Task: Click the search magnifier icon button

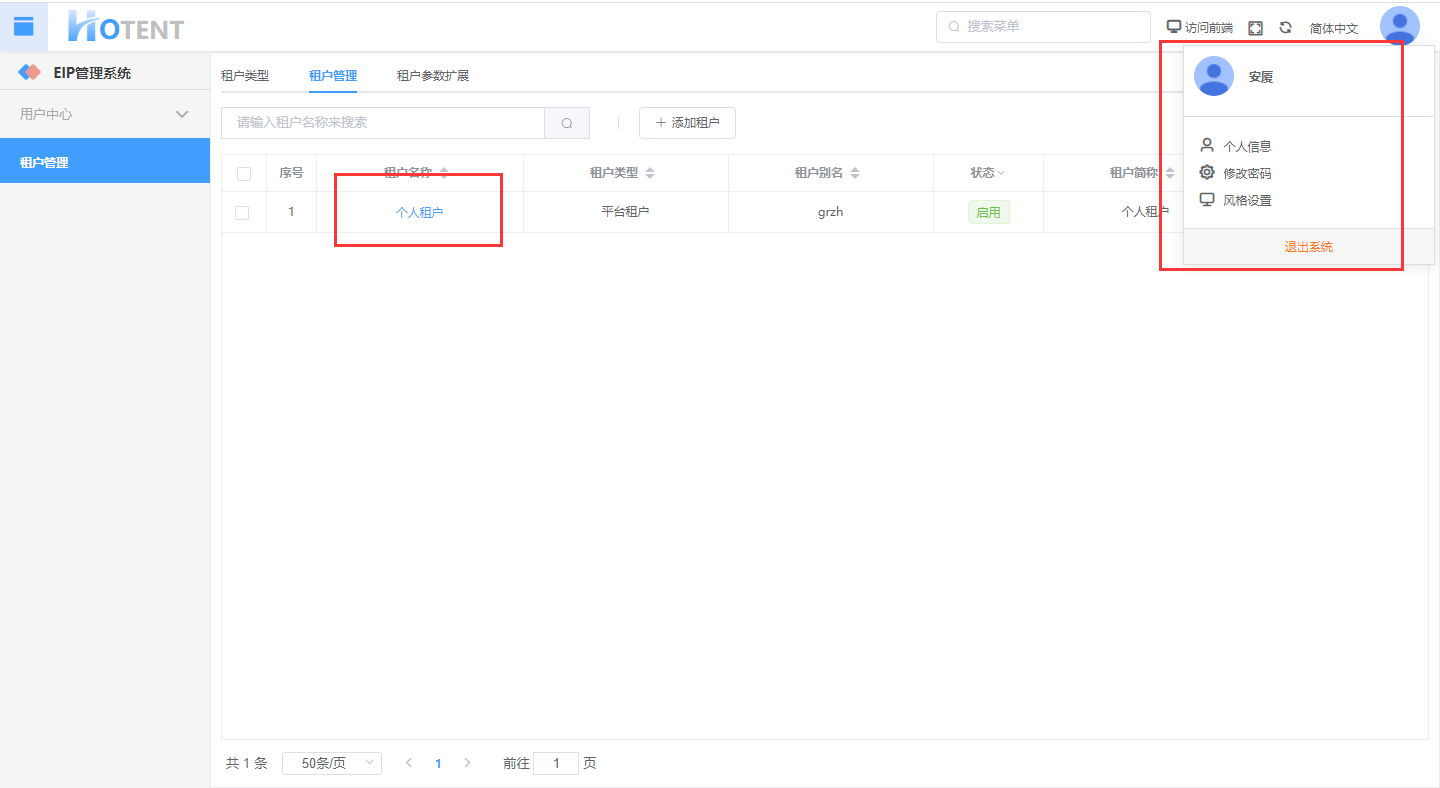Action: (x=567, y=123)
